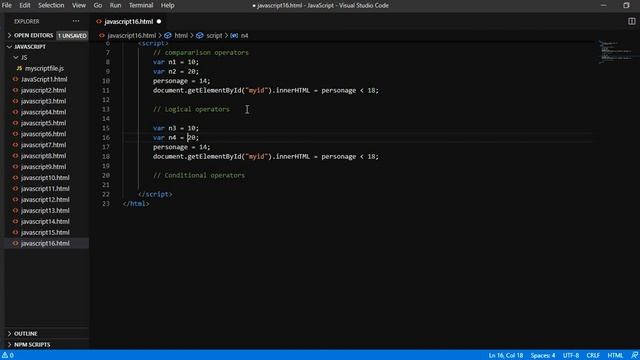Open the View menu
Screen dimensions: 640x360
(79, 5)
